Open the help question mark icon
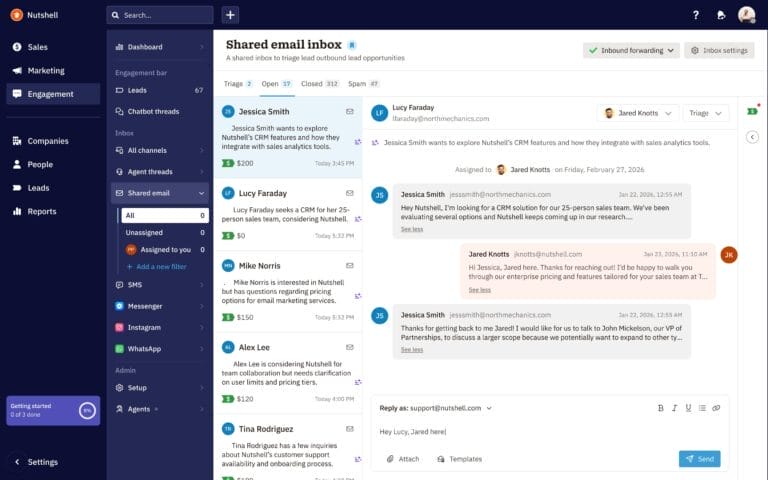The width and height of the screenshot is (768, 480). 696,15
